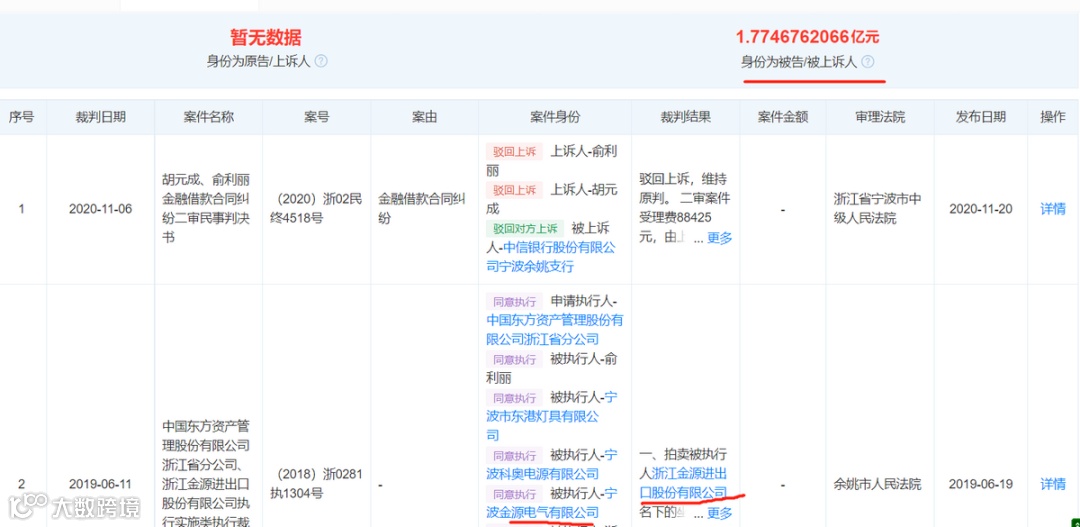Click the 操作 column header
The height and width of the screenshot is (527, 1080).
click(x=1052, y=117)
